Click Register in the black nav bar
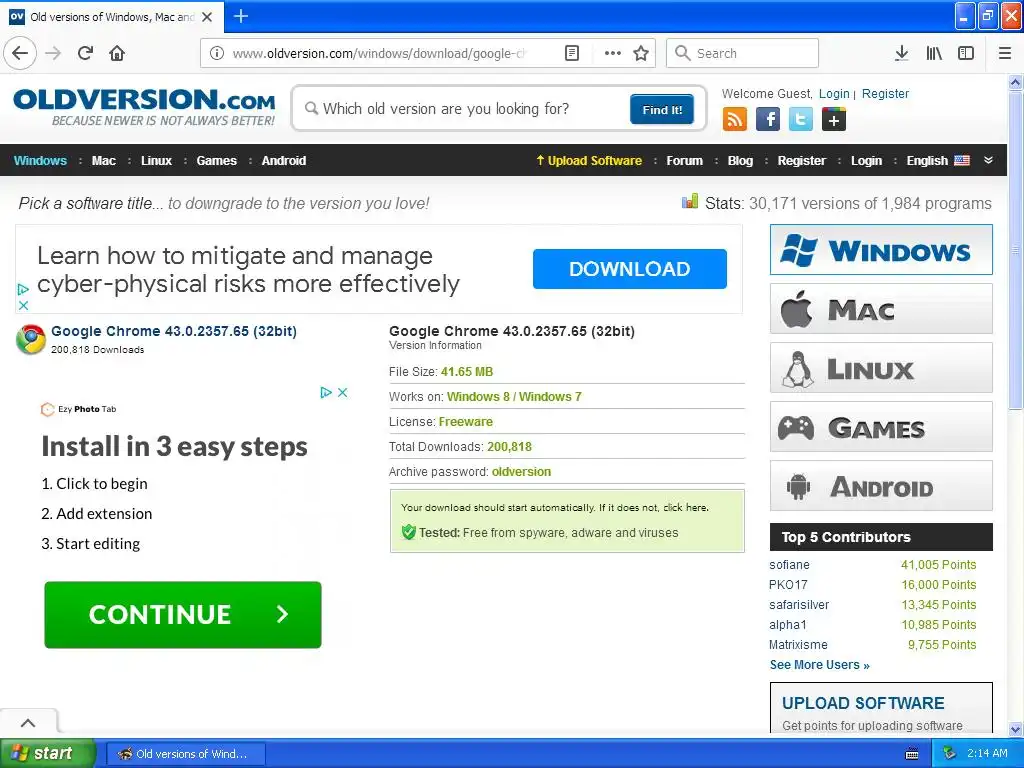 click(801, 161)
